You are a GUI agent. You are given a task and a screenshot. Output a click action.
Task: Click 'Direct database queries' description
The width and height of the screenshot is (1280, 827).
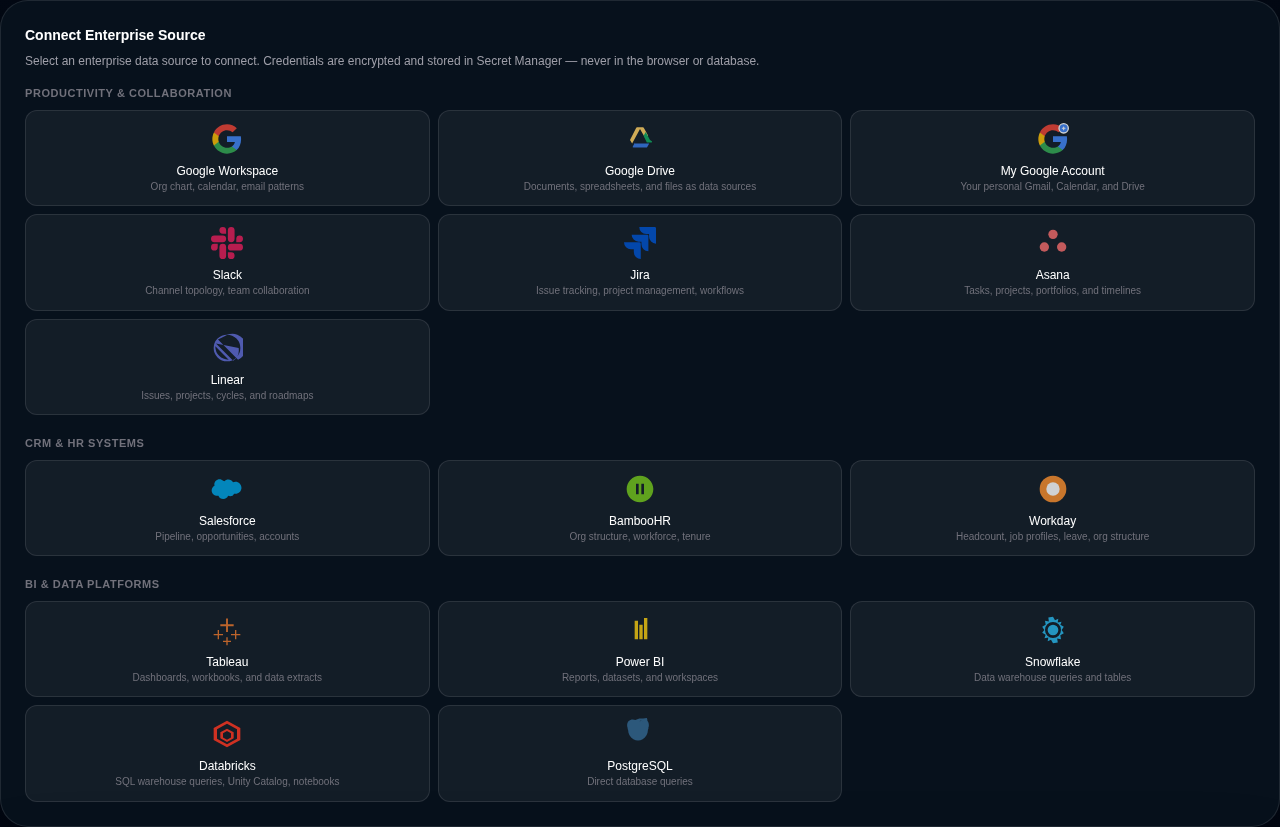(x=640, y=782)
